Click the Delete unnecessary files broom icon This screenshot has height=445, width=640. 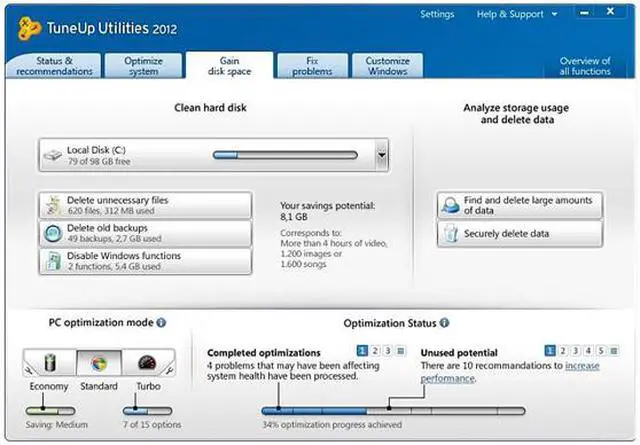click(53, 205)
